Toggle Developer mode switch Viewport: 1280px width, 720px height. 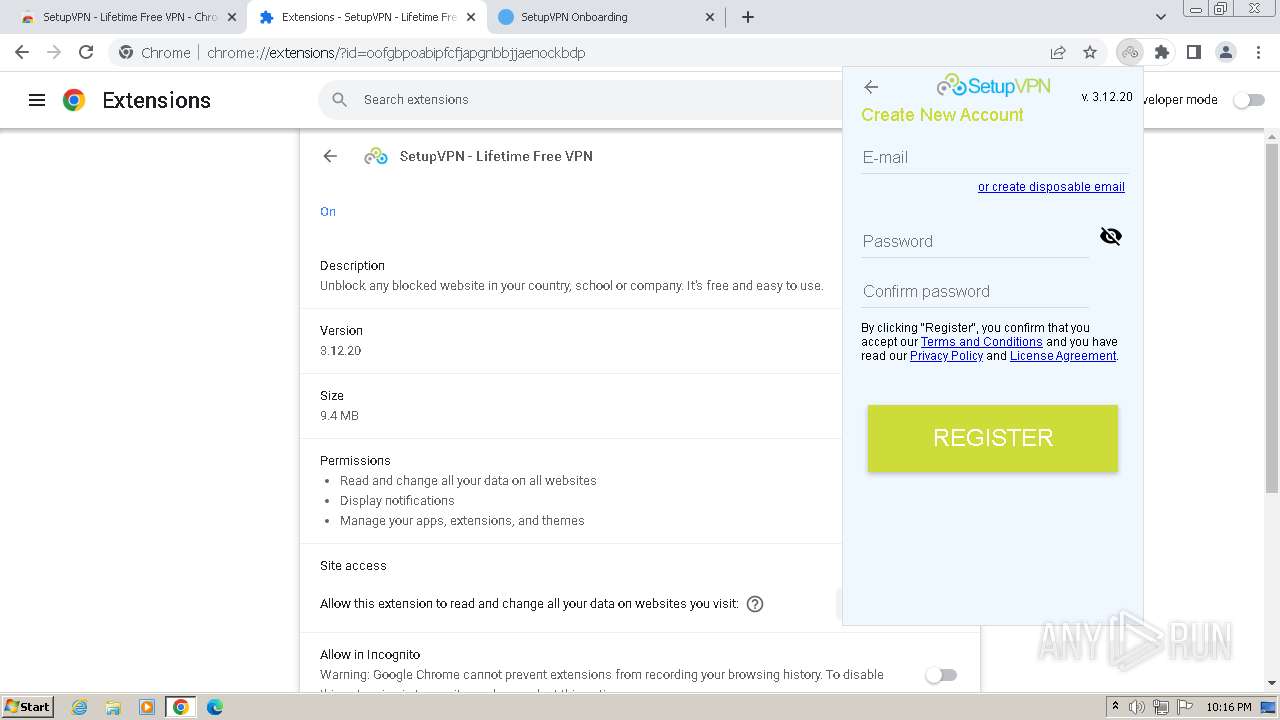click(1248, 100)
